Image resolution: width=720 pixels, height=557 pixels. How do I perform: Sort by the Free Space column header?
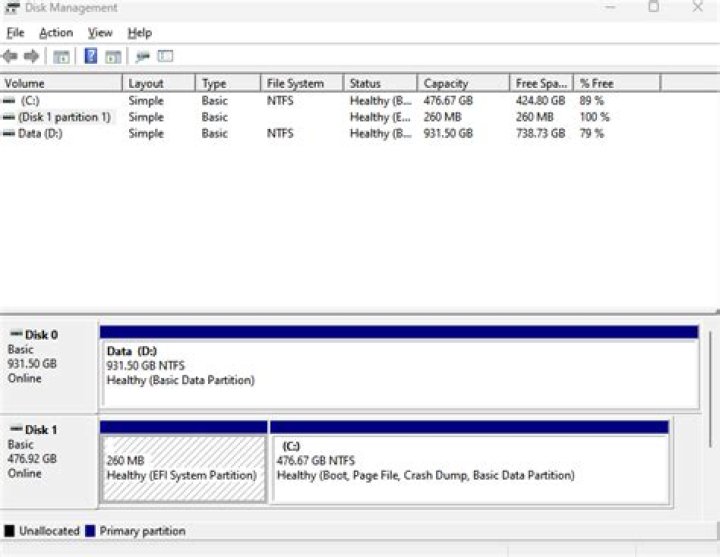coord(541,84)
